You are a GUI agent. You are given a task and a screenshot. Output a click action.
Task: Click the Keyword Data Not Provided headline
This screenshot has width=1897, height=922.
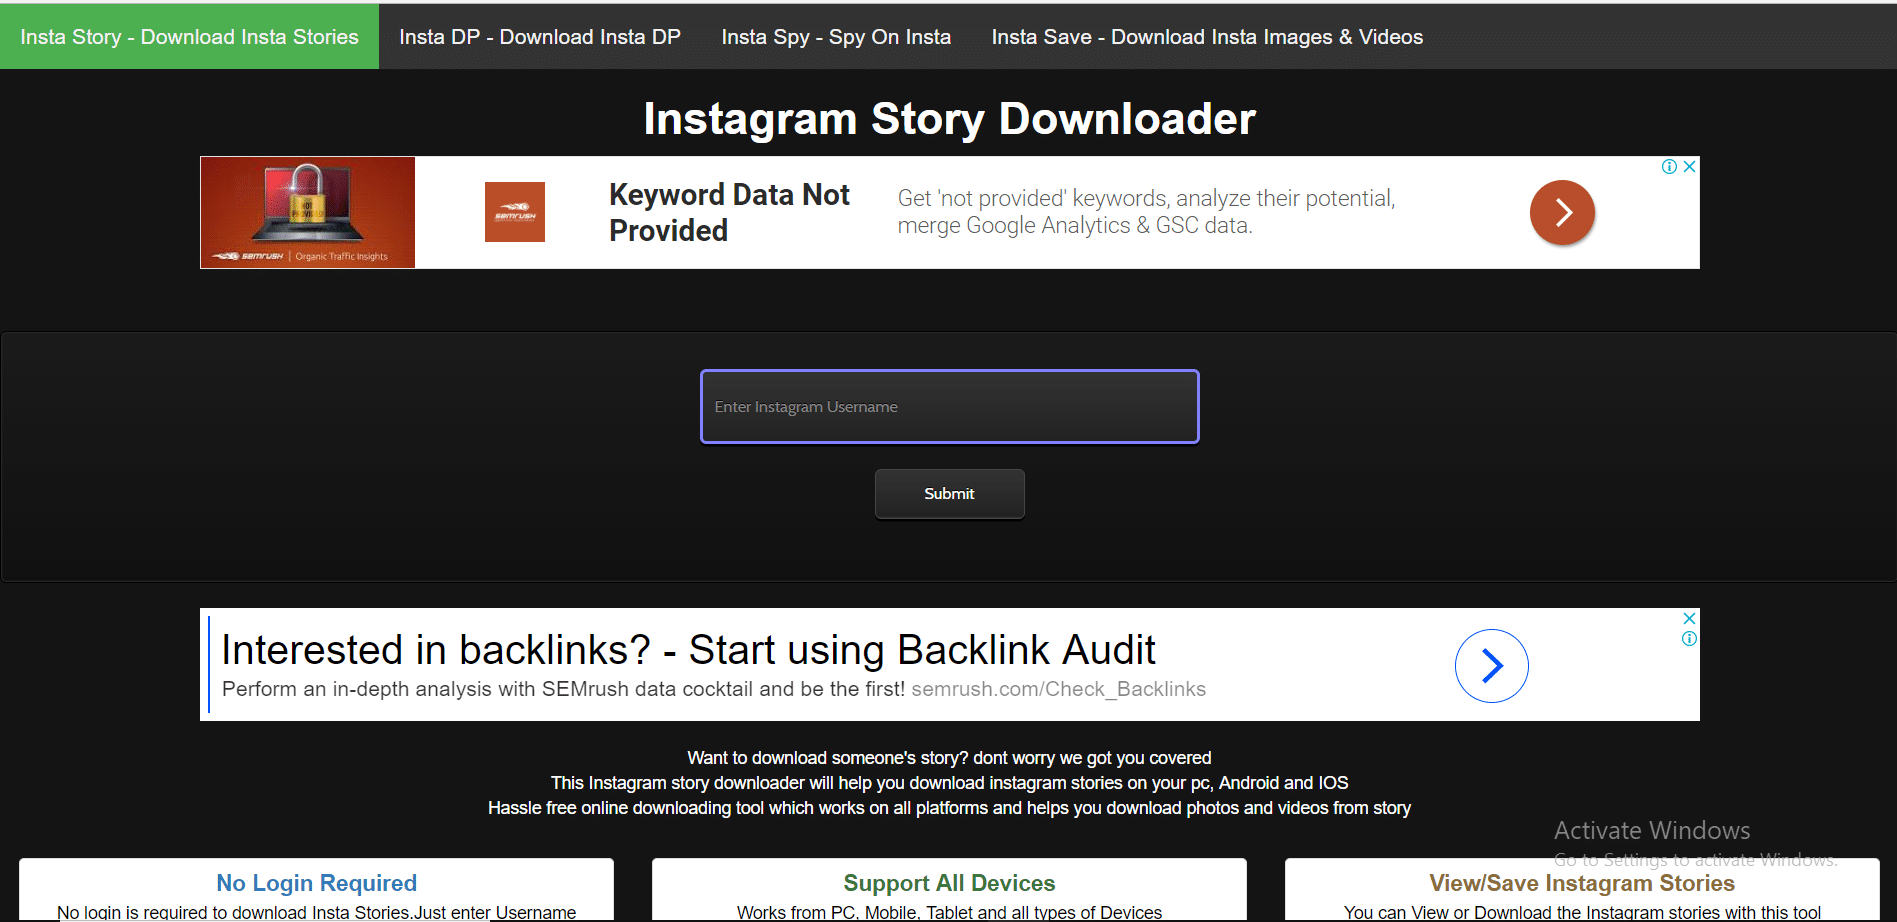coord(729,212)
